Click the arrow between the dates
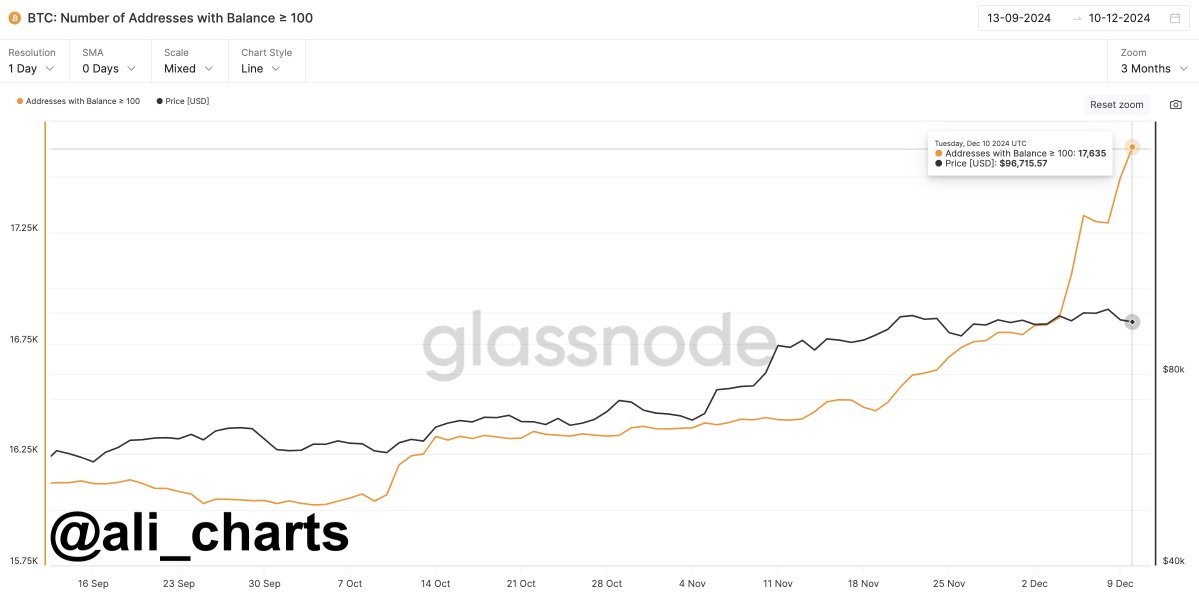This screenshot has width=1199, height=596. coord(1076,18)
